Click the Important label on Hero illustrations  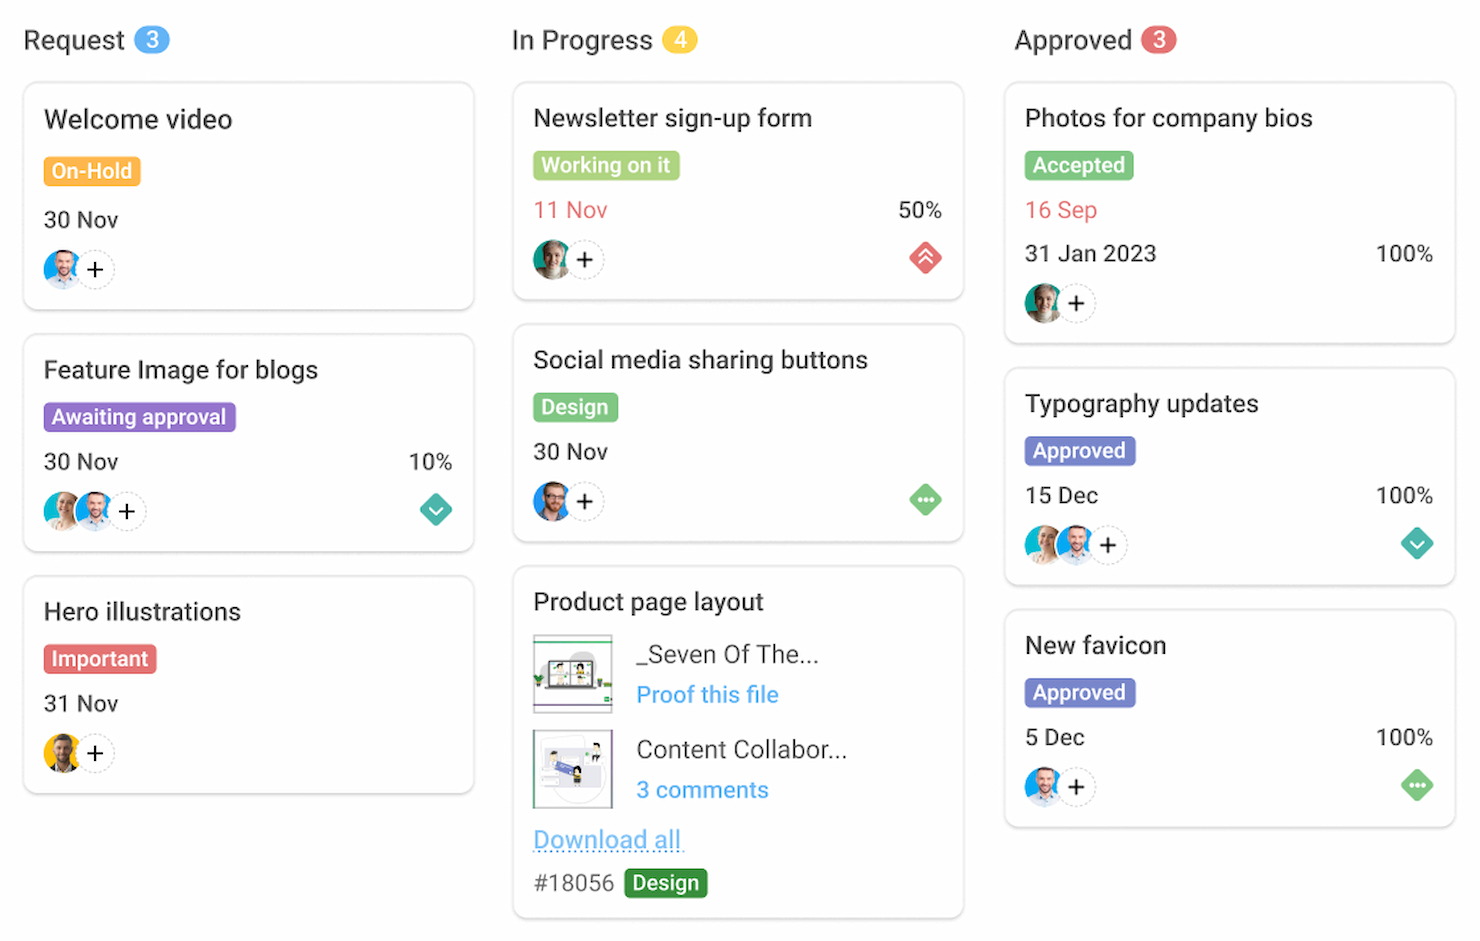[100, 659]
